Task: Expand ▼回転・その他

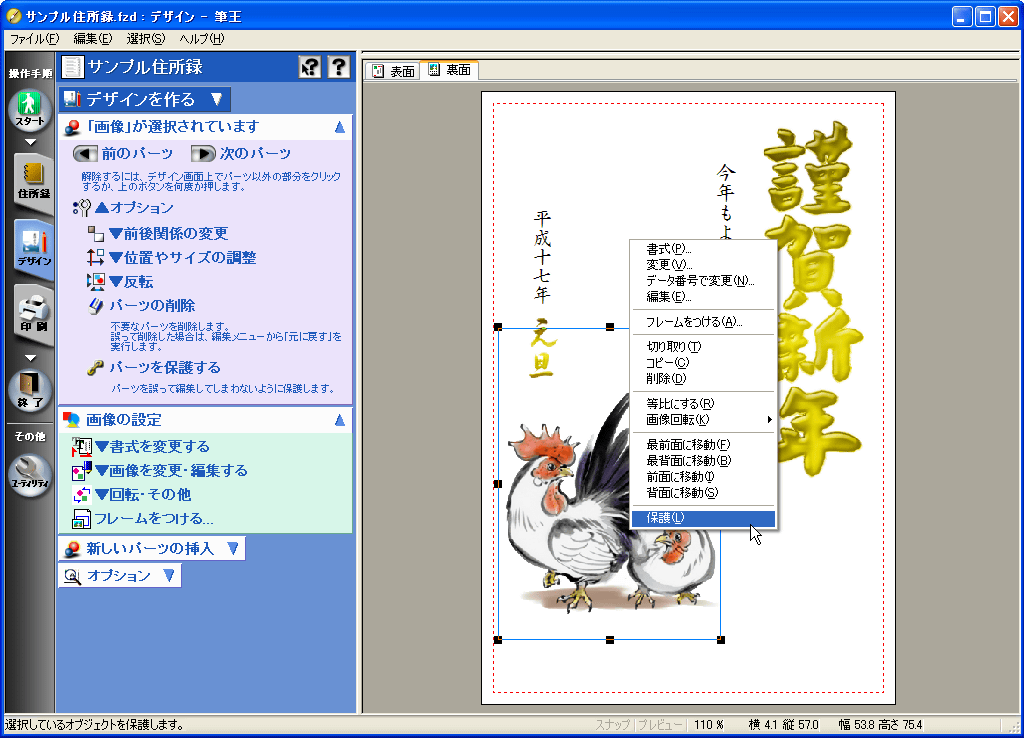Action: point(143,495)
